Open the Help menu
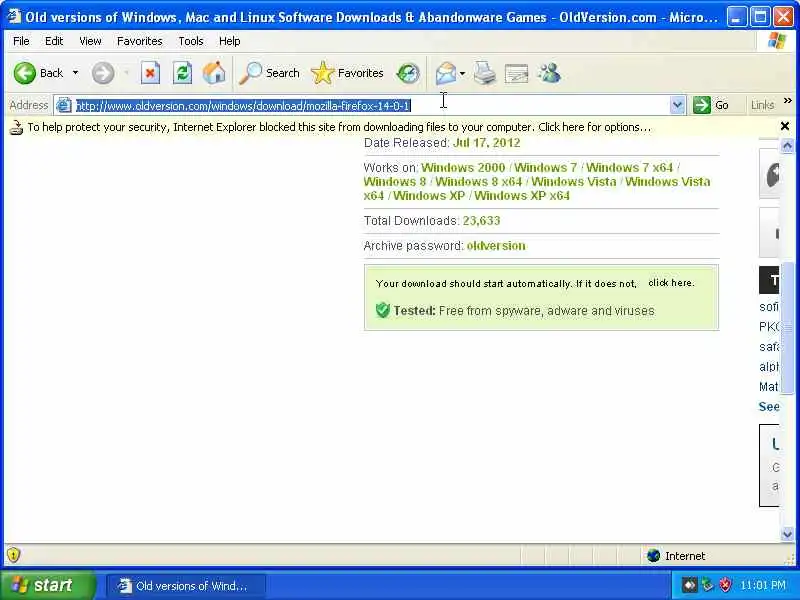Screen dimensions: 800x600 229,41
